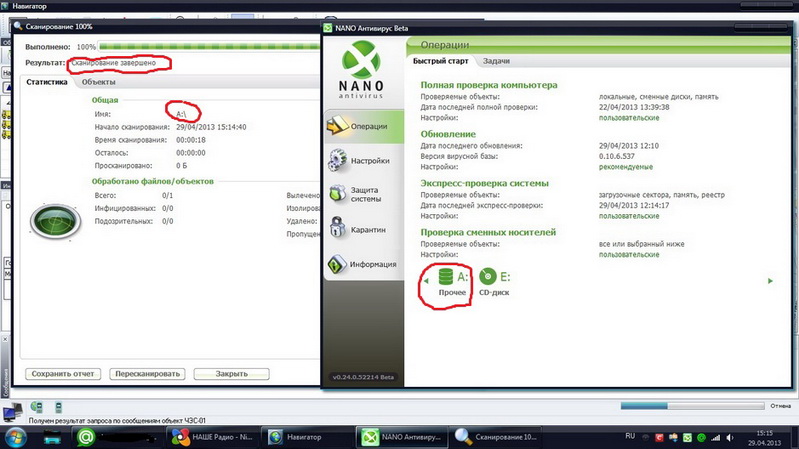The height and width of the screenshot is (449, 799).
Task: Open the Объекты tab in scan window
Action: click(x=97, y=82)
